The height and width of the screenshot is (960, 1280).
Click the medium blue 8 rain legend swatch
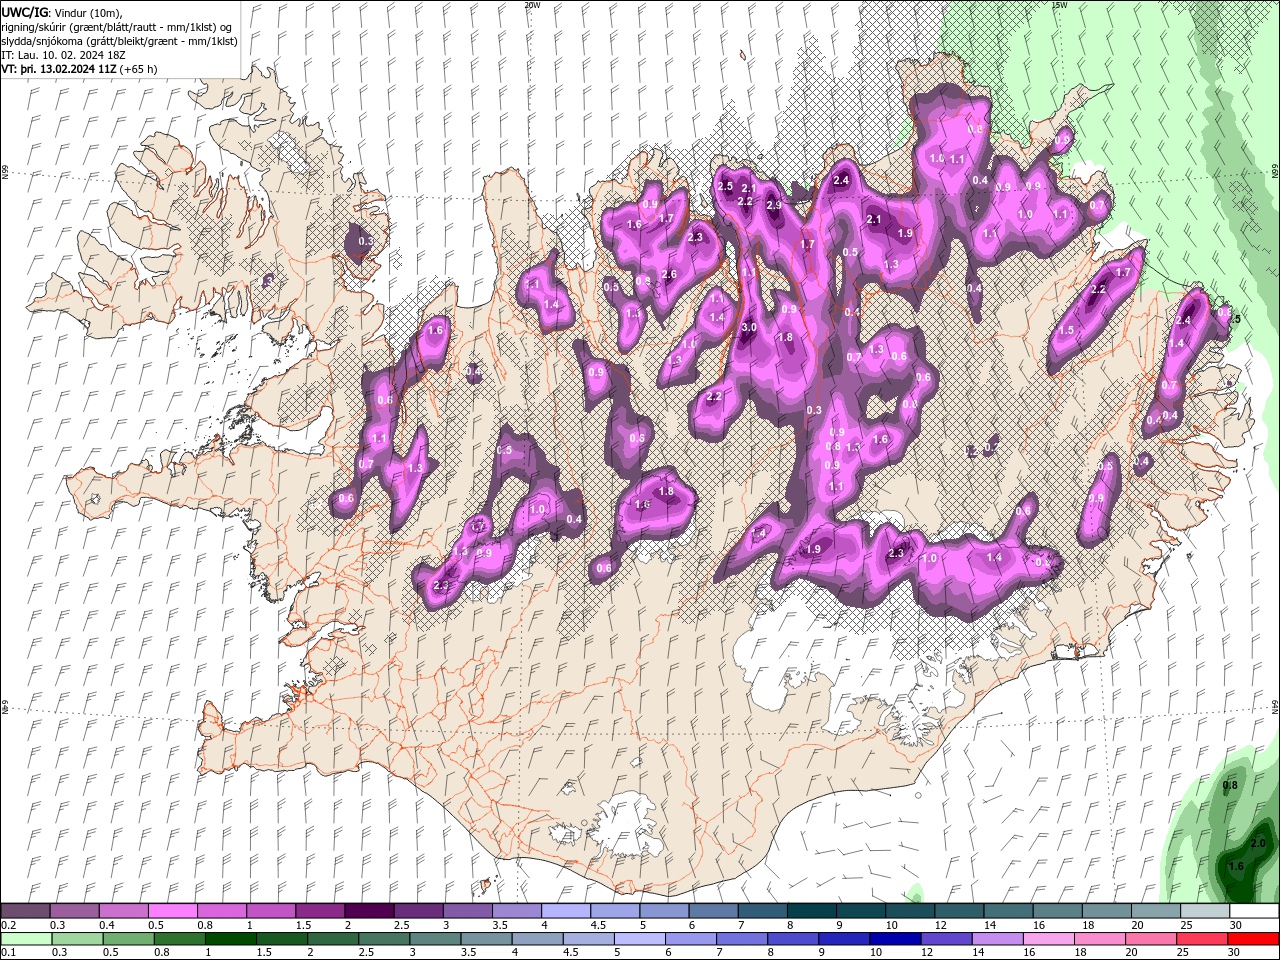(795, 938)
